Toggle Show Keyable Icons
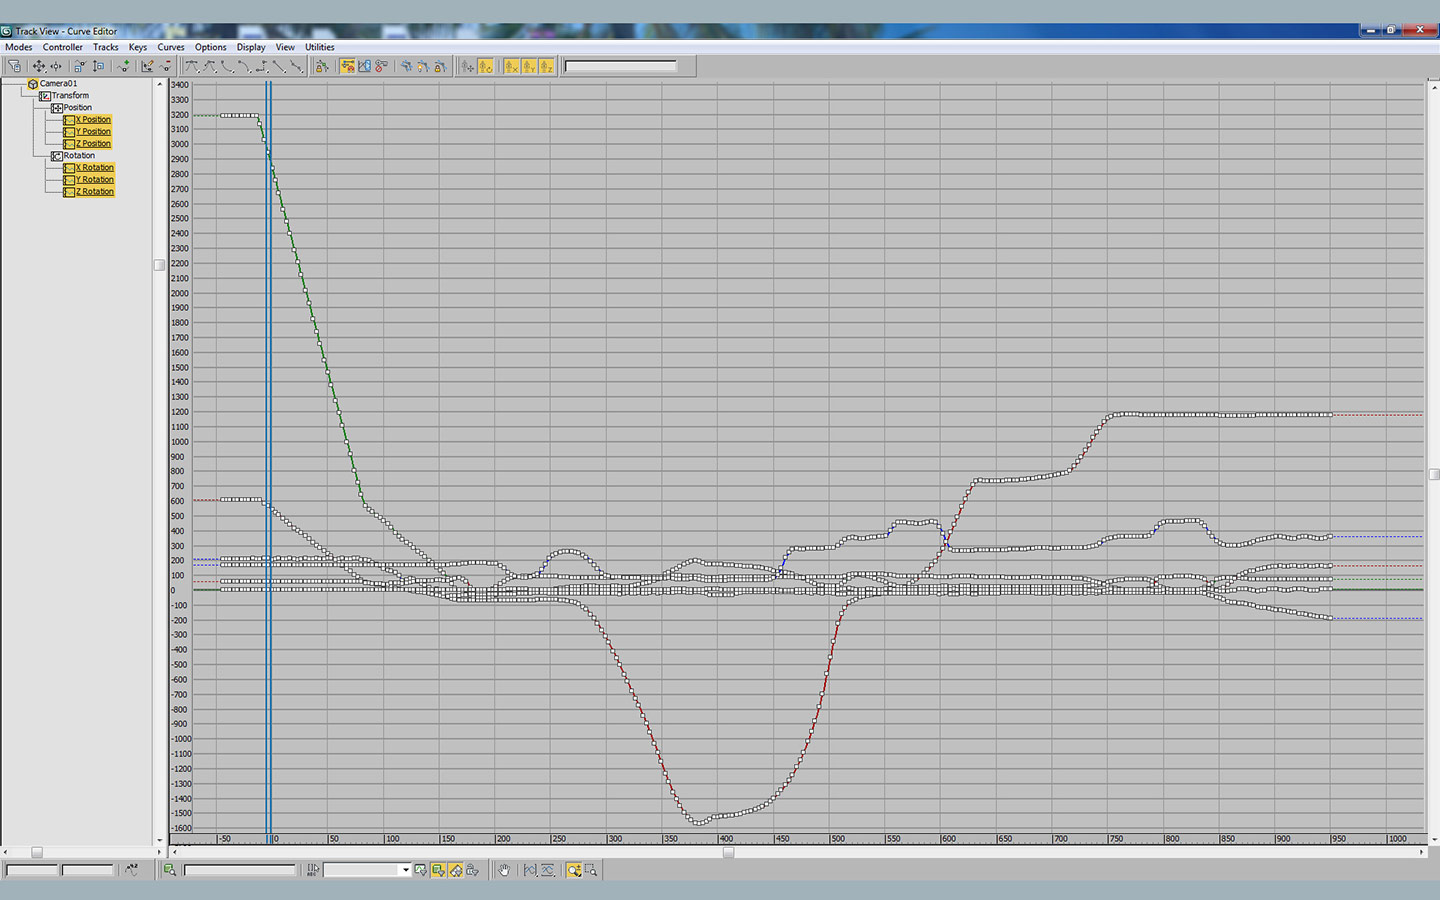 coord(381,66)
